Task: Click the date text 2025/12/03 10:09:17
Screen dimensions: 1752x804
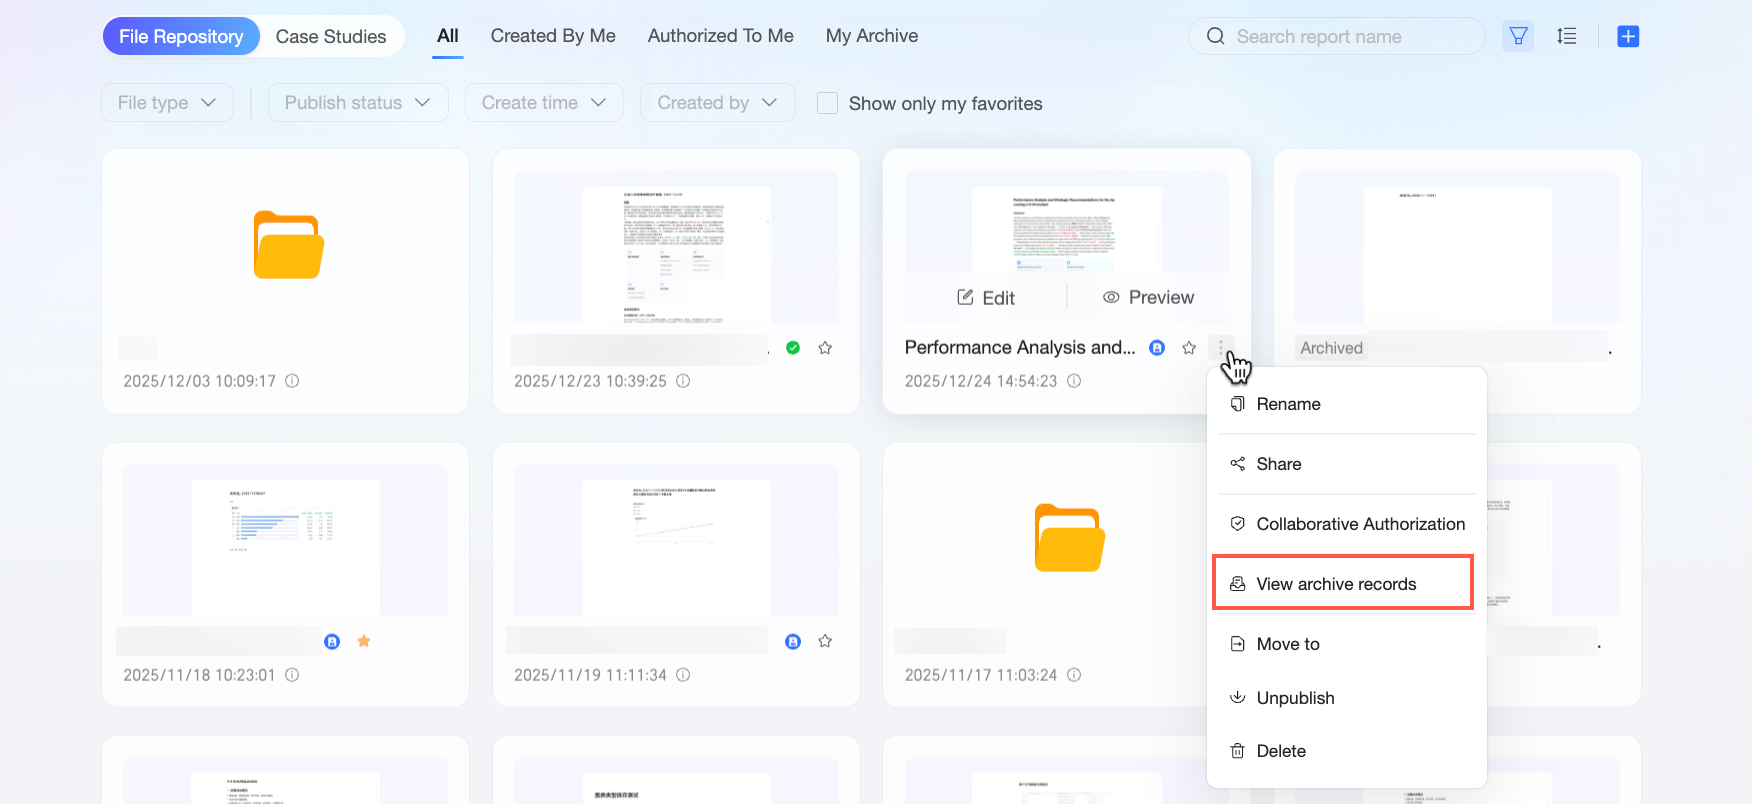Action: (x=200, y=381)
